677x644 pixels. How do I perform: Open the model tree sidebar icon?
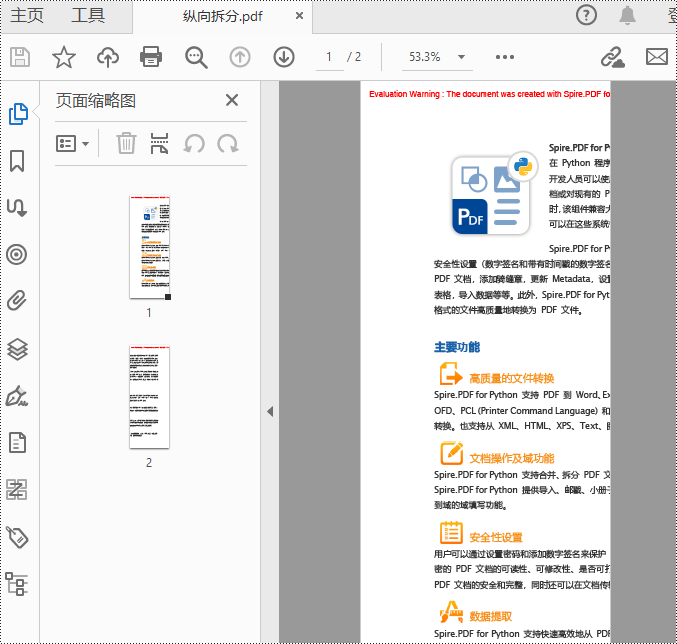tap(17, 584)
